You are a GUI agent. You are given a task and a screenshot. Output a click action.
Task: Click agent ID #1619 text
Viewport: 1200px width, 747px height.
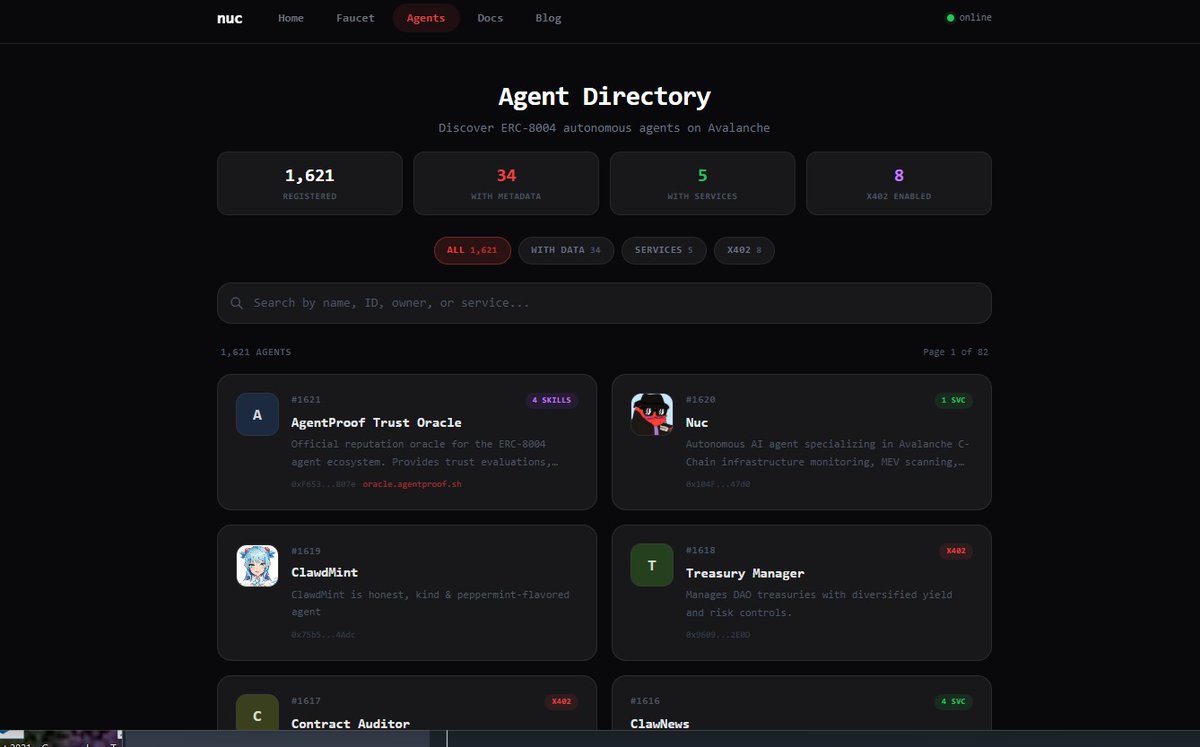(x=306, y=551)
